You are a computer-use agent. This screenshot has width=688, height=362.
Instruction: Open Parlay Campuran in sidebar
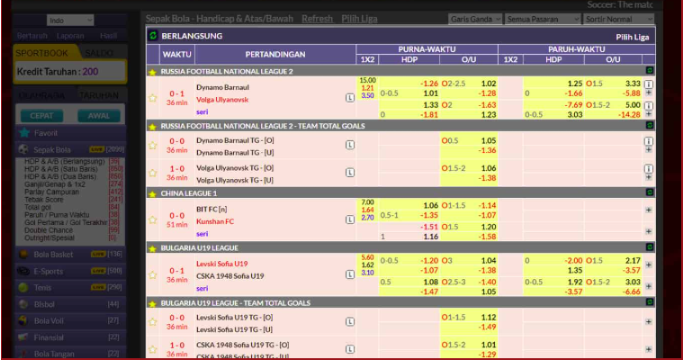(x=52, y=192)
